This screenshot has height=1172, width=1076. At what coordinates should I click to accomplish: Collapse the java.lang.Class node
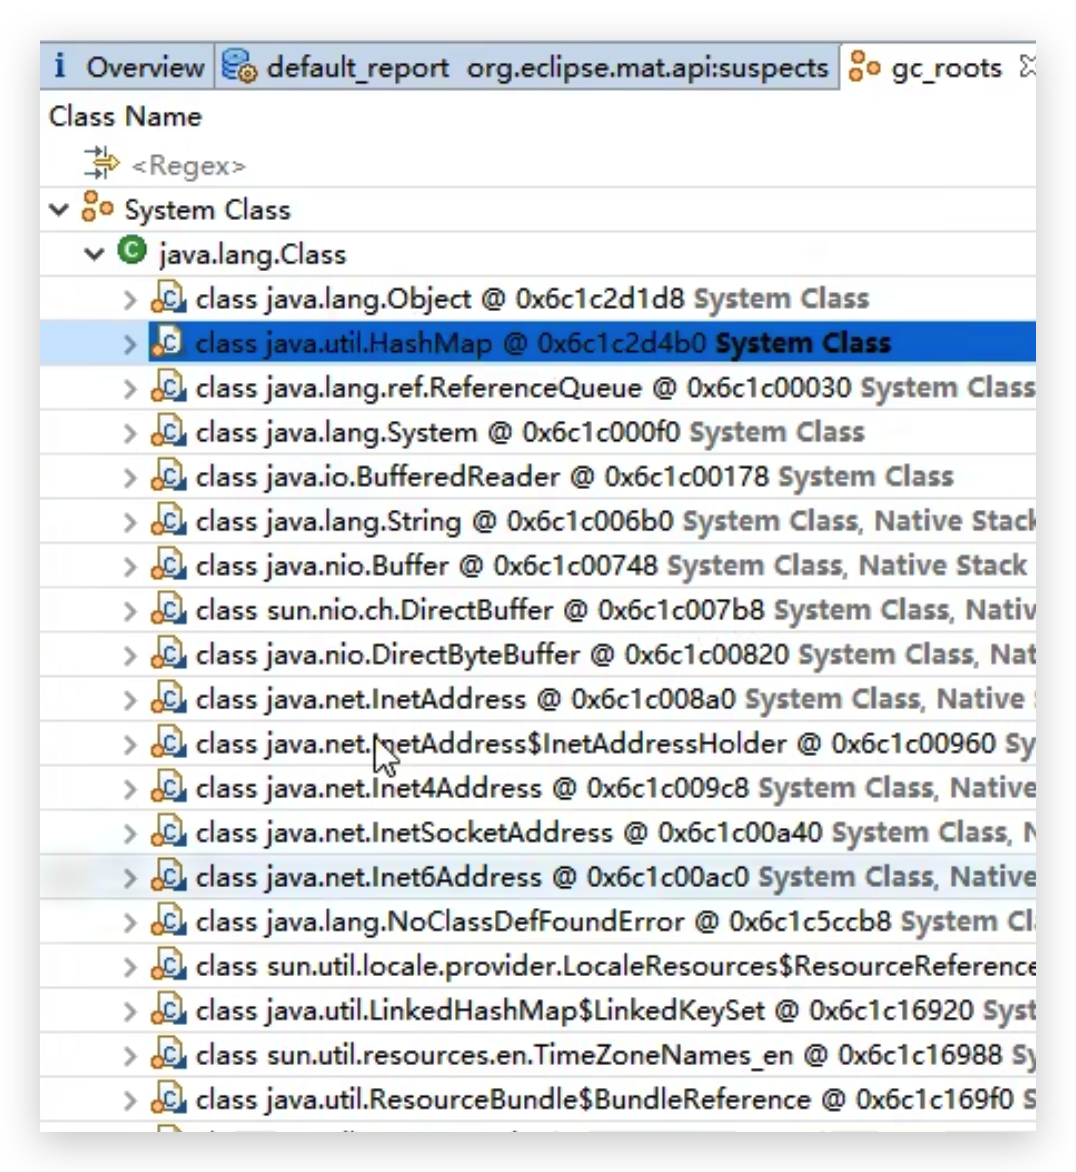coord(94,254)
